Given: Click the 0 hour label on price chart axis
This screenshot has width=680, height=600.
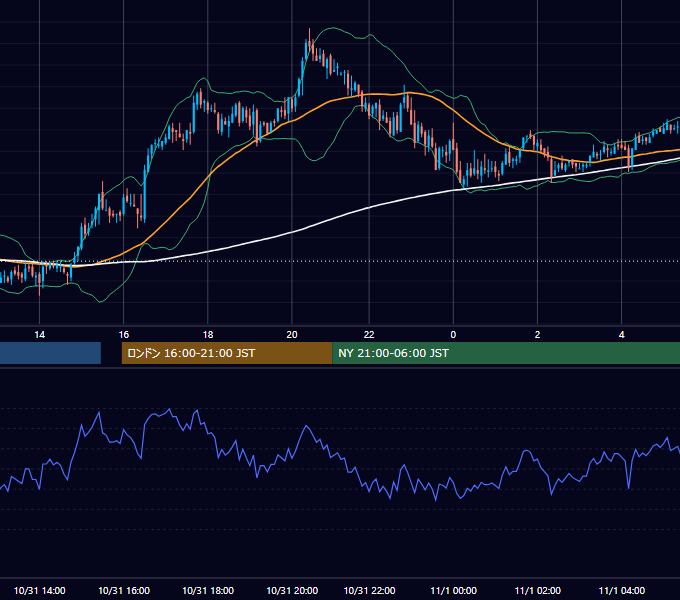Looking at the screenshot, I should pos(453,335).
